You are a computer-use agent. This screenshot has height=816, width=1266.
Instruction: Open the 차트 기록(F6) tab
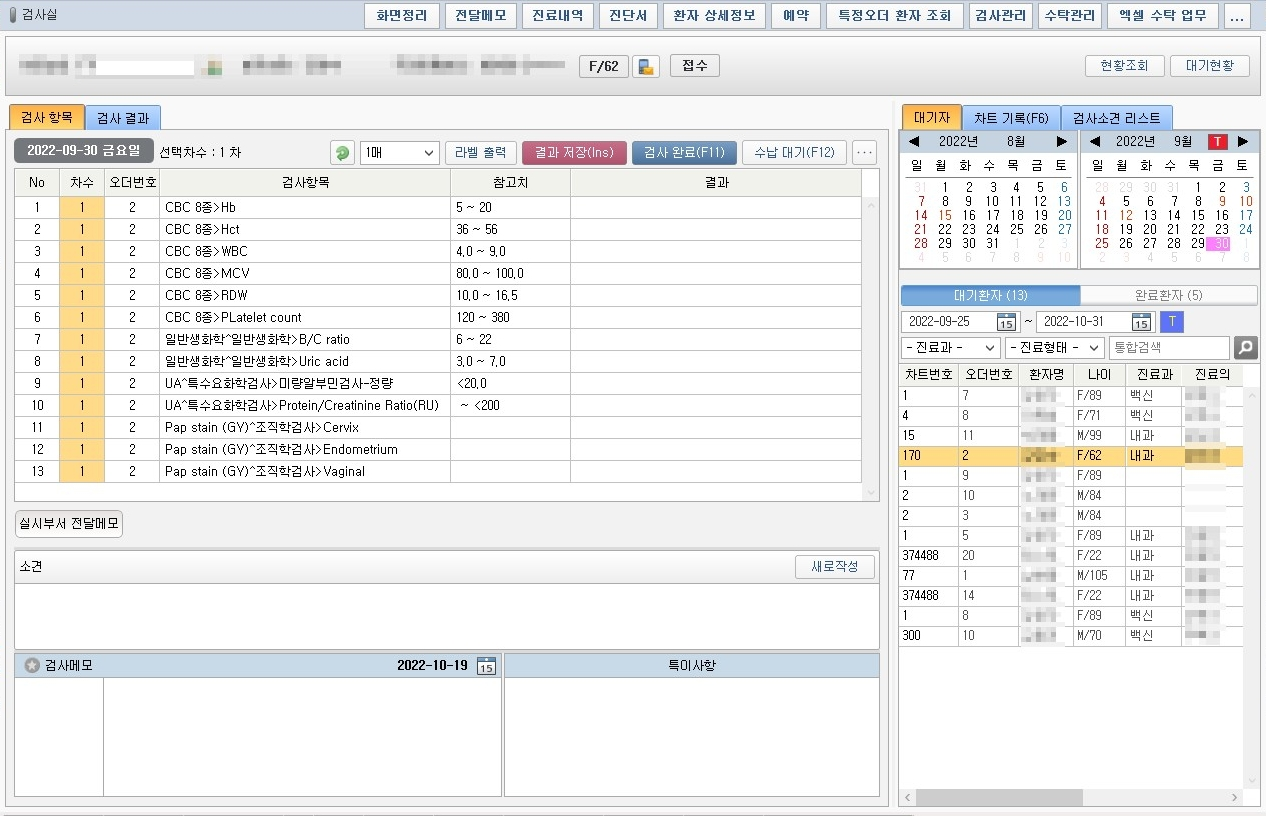pyautogui.click(x=1011, y=118)
